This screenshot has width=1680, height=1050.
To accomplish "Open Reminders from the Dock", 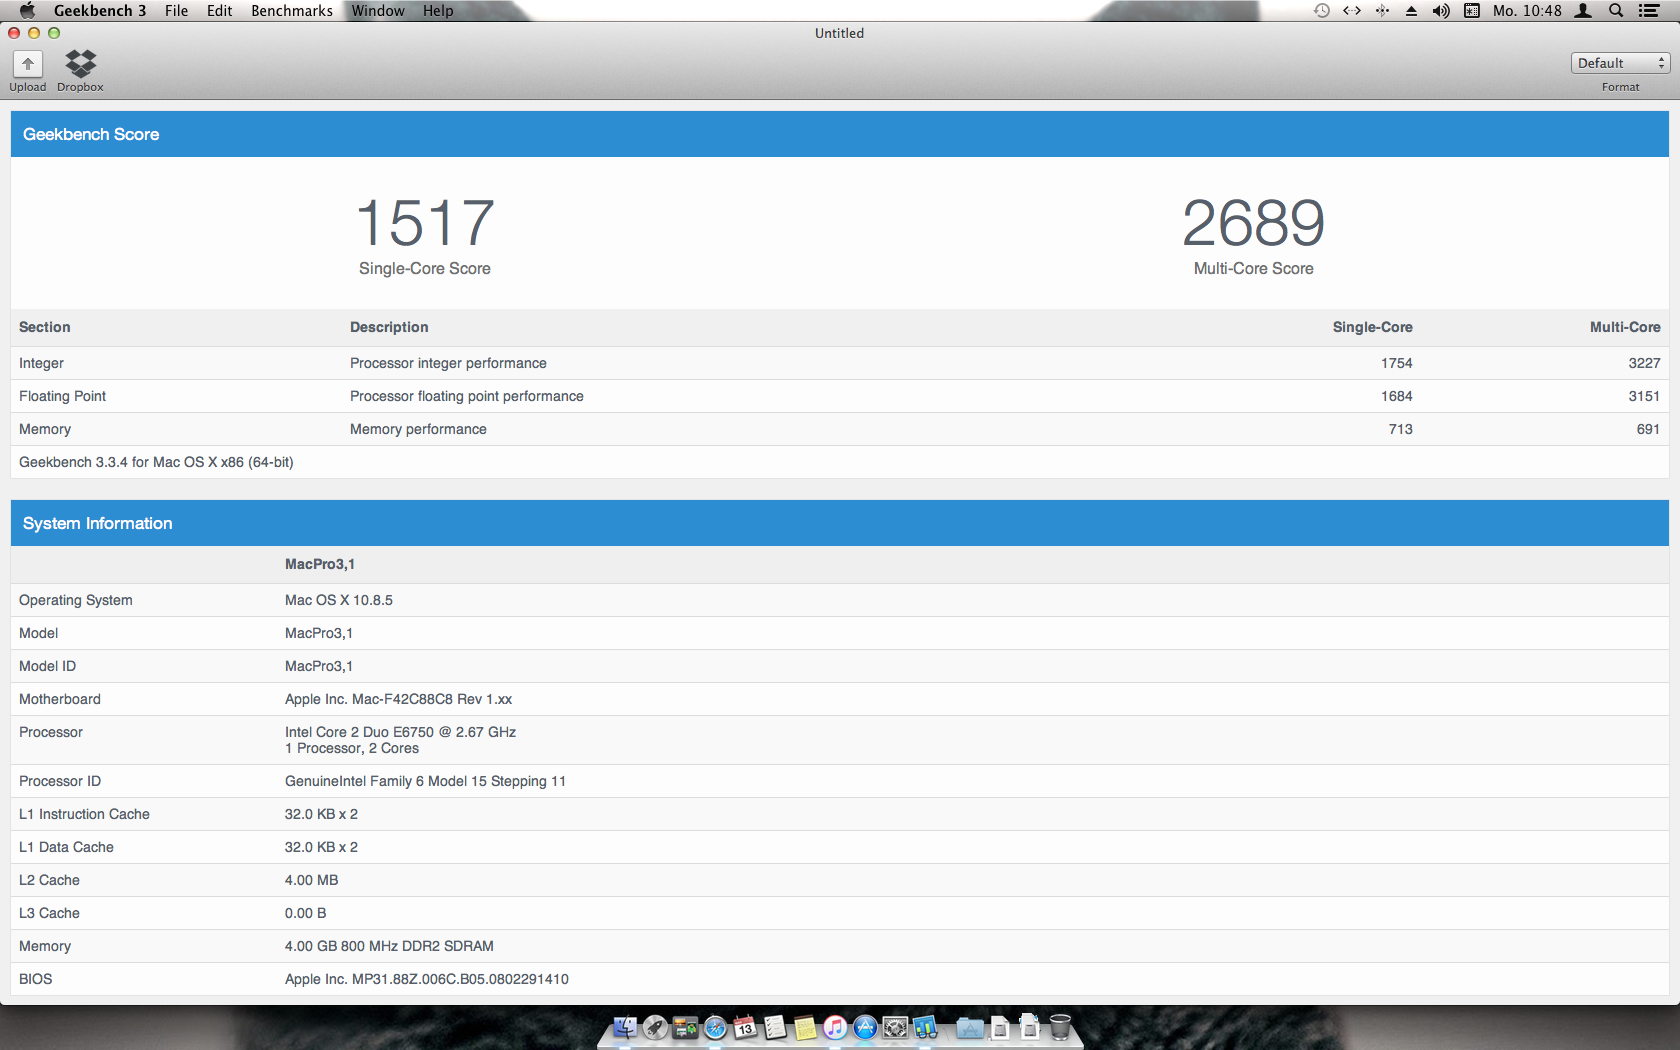I will coord(775,1027).
